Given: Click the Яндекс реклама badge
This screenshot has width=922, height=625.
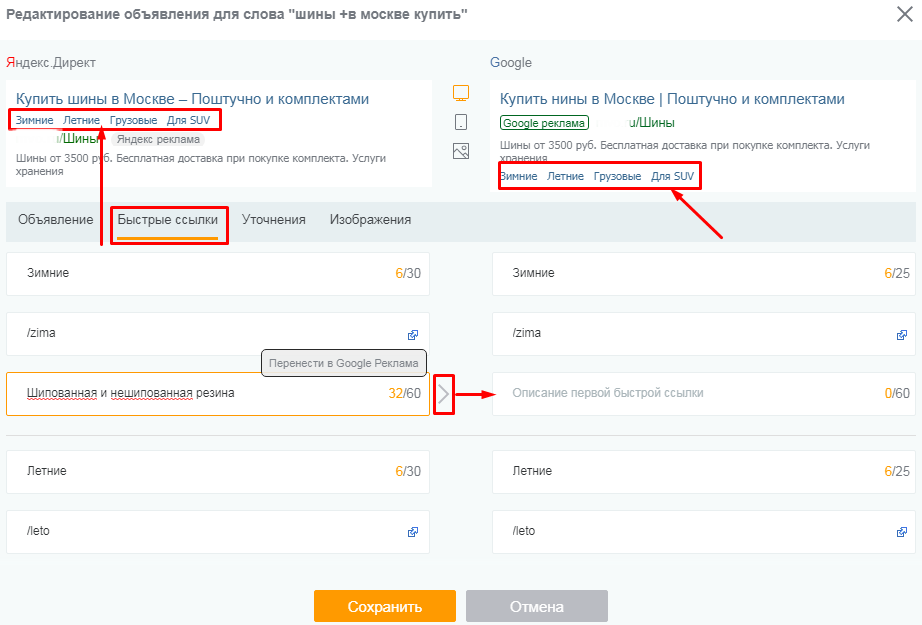Looking at the screenshot, I should click(x=158, y=140).
